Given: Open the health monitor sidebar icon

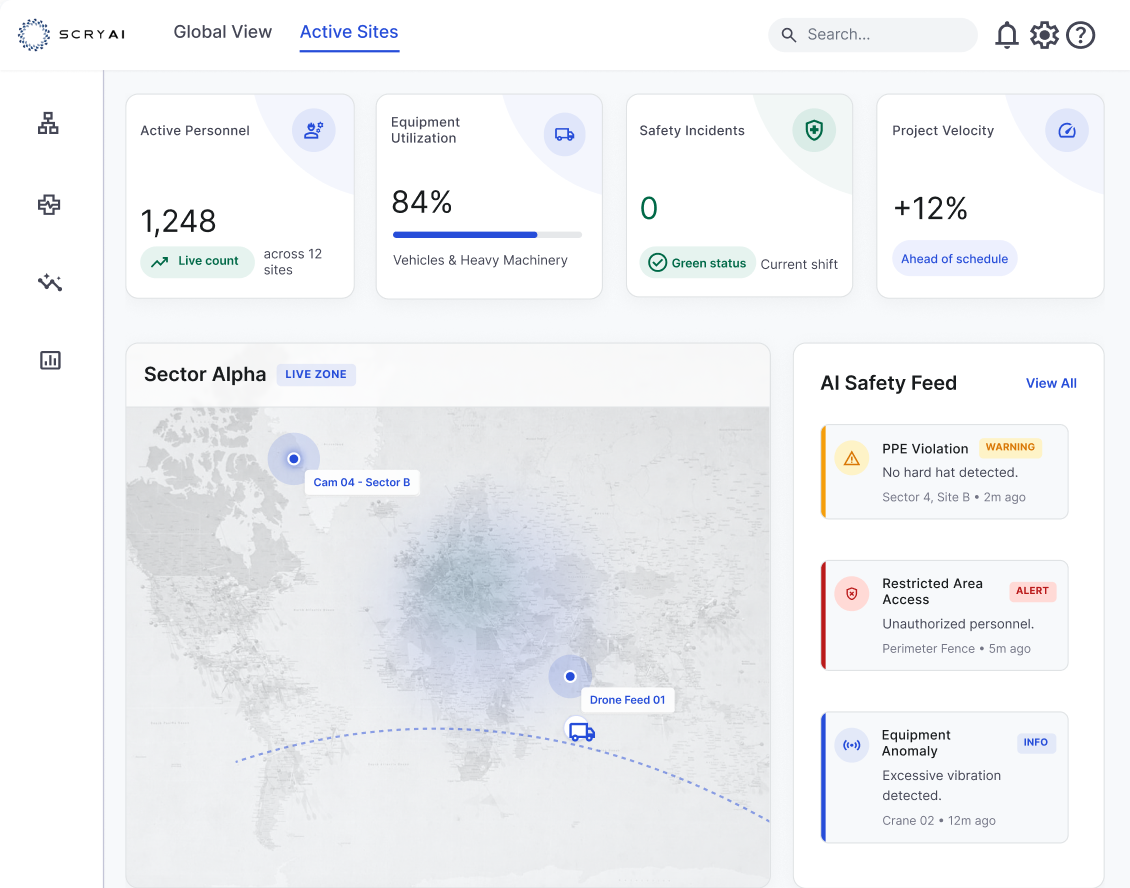Looking at the screenshot, I should click(48, 205).
